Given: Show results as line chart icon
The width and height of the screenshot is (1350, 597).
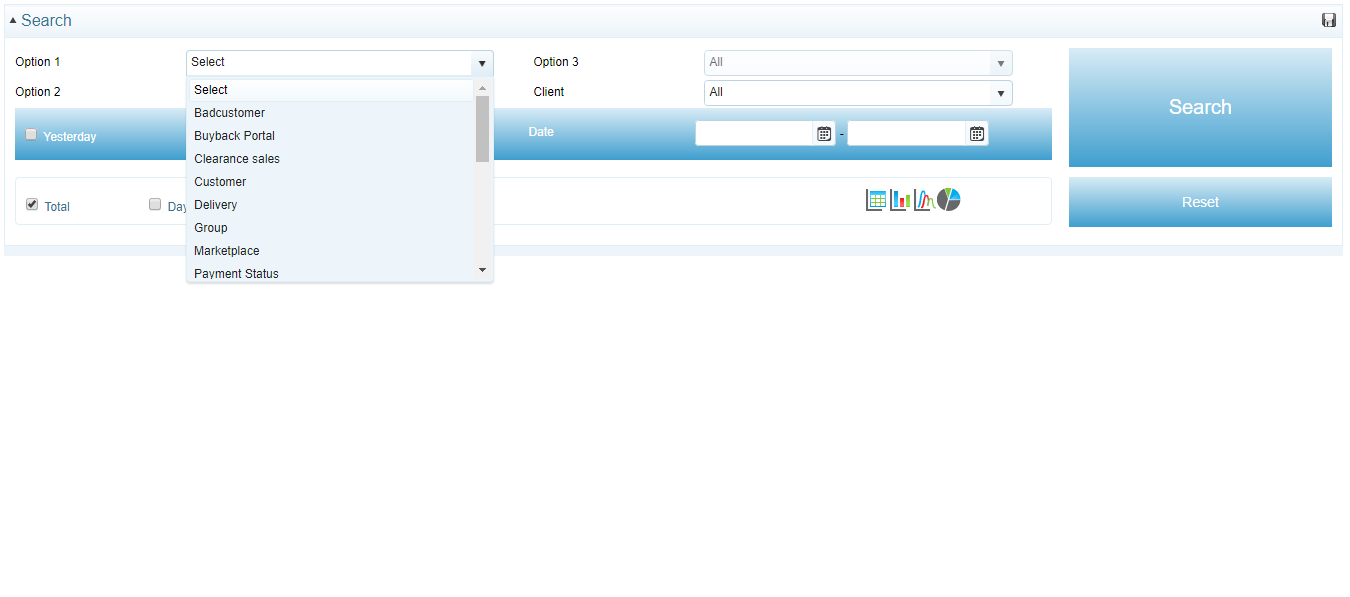Looking at the screenshot, I should coord(924,200).
